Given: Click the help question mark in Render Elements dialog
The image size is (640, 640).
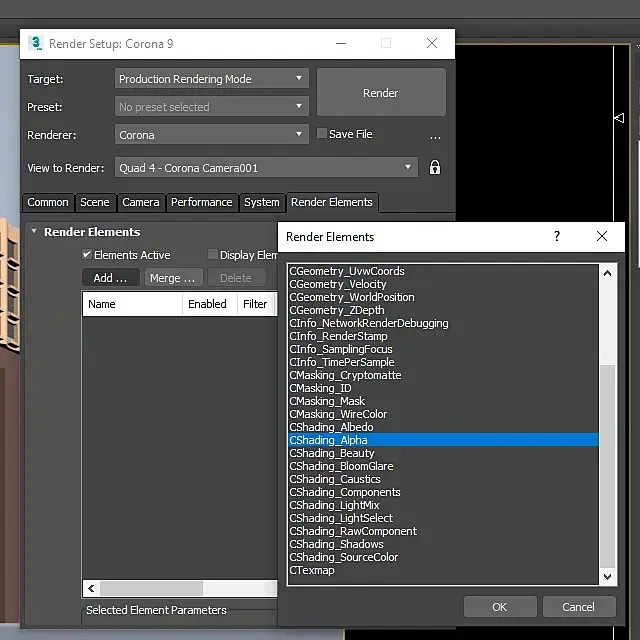Looking at the screenshot, I should point(557,236).
